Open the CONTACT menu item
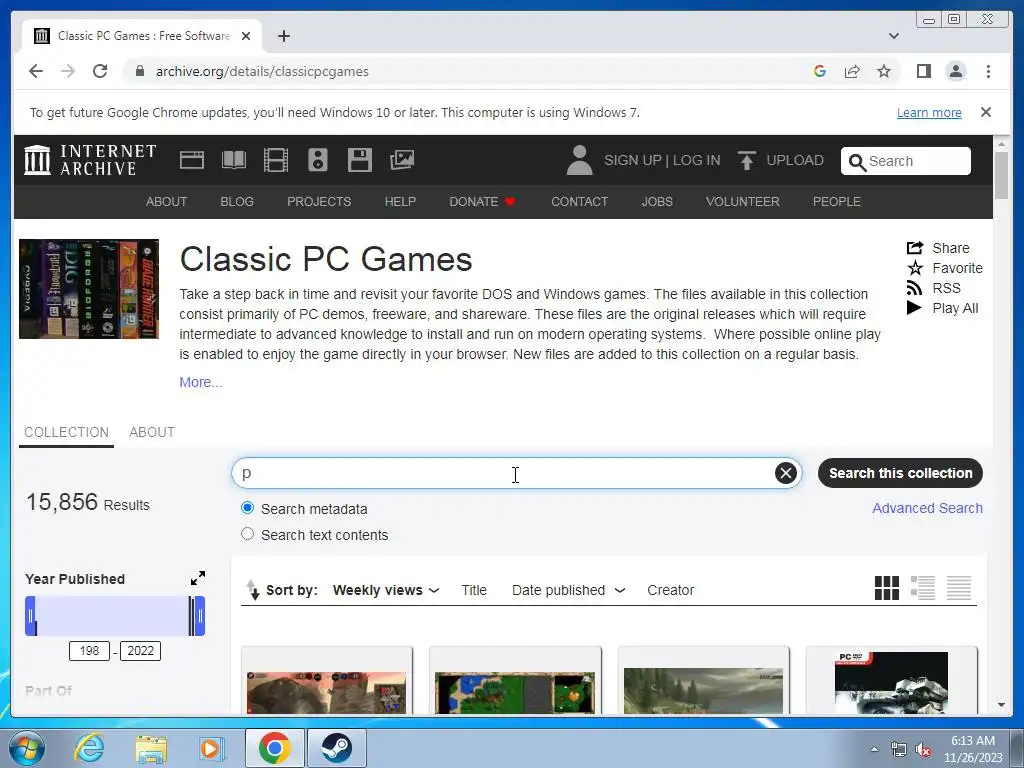 point(579,202)
